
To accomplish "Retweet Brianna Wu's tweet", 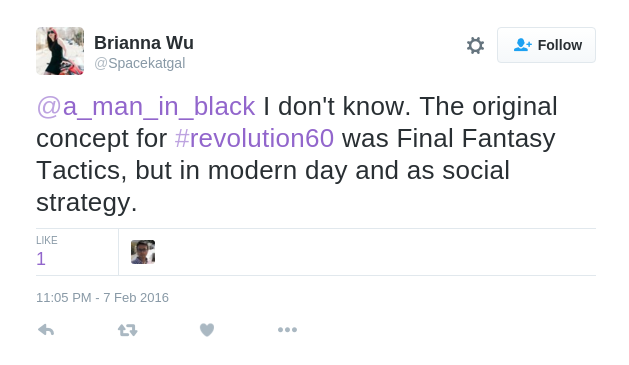I will (x=128, y=330).
